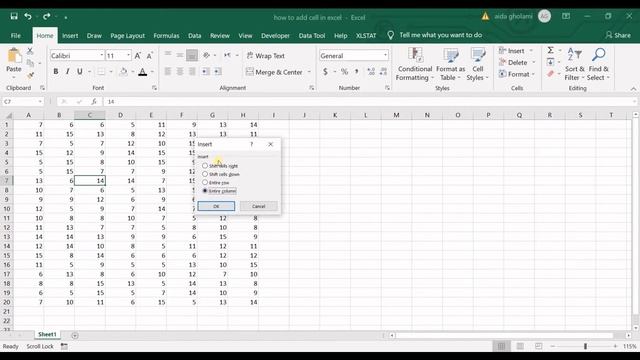Add a new sheet plus button
The height and width of the screenshot is (360, 640).
75,335
